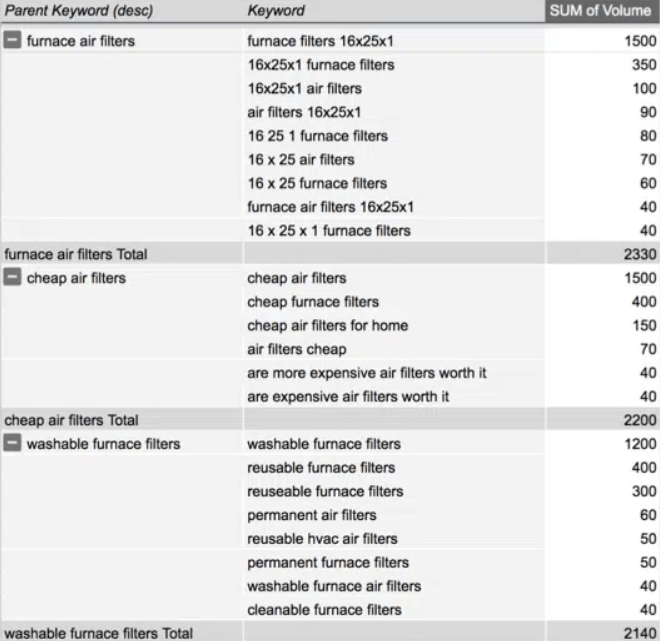Collapse the washable furnace filters group
This screenshot has height=641, width=660.
13,444
